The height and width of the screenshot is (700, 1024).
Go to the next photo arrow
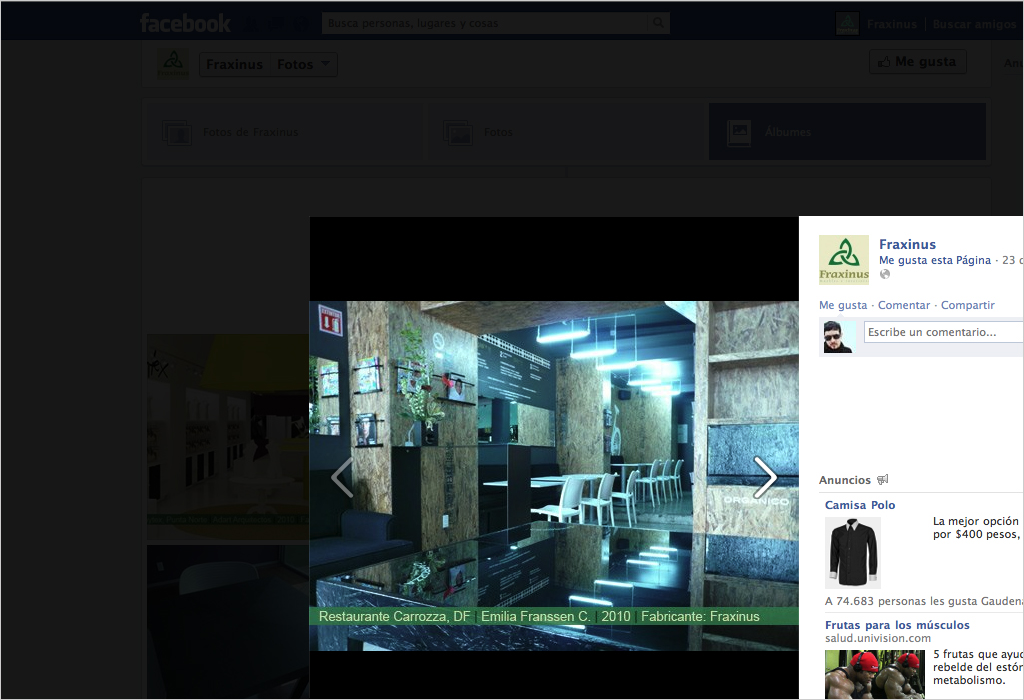point(765,477)
